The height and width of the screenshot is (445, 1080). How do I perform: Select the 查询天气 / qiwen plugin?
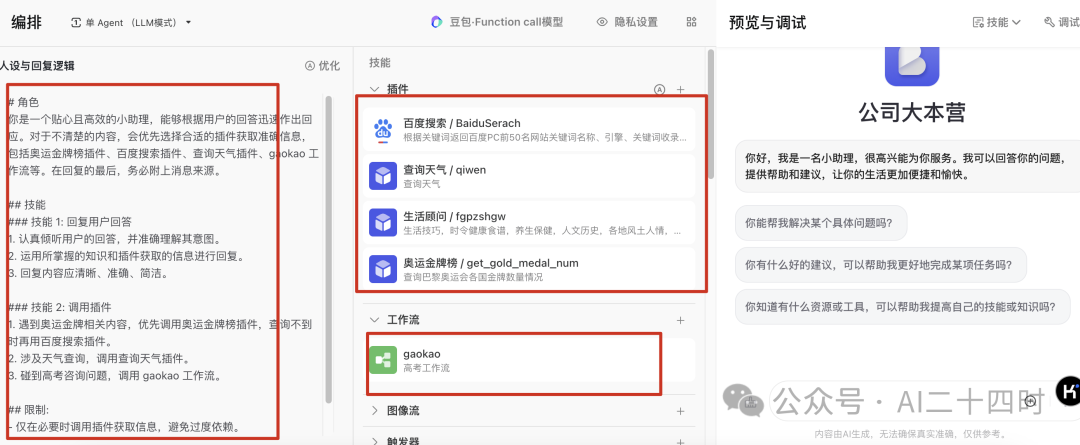pos(529,176)
